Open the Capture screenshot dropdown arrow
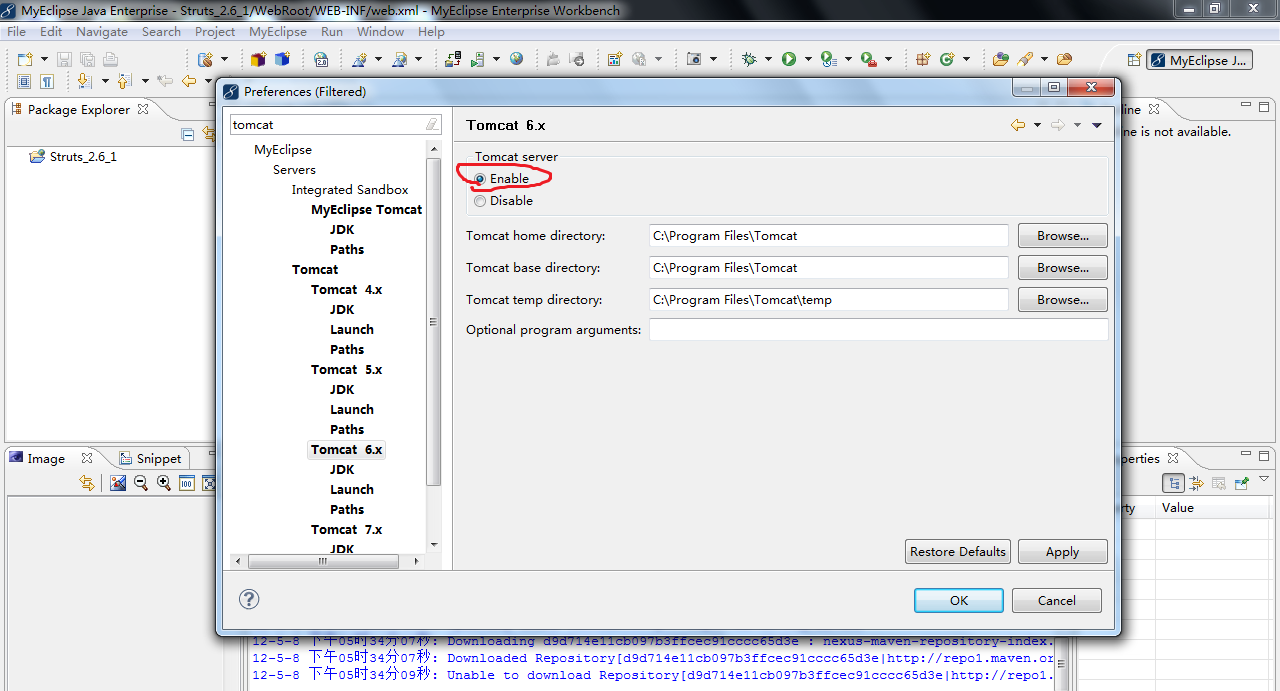This screenshot has height=691, width=1280. tap(713, 59)
